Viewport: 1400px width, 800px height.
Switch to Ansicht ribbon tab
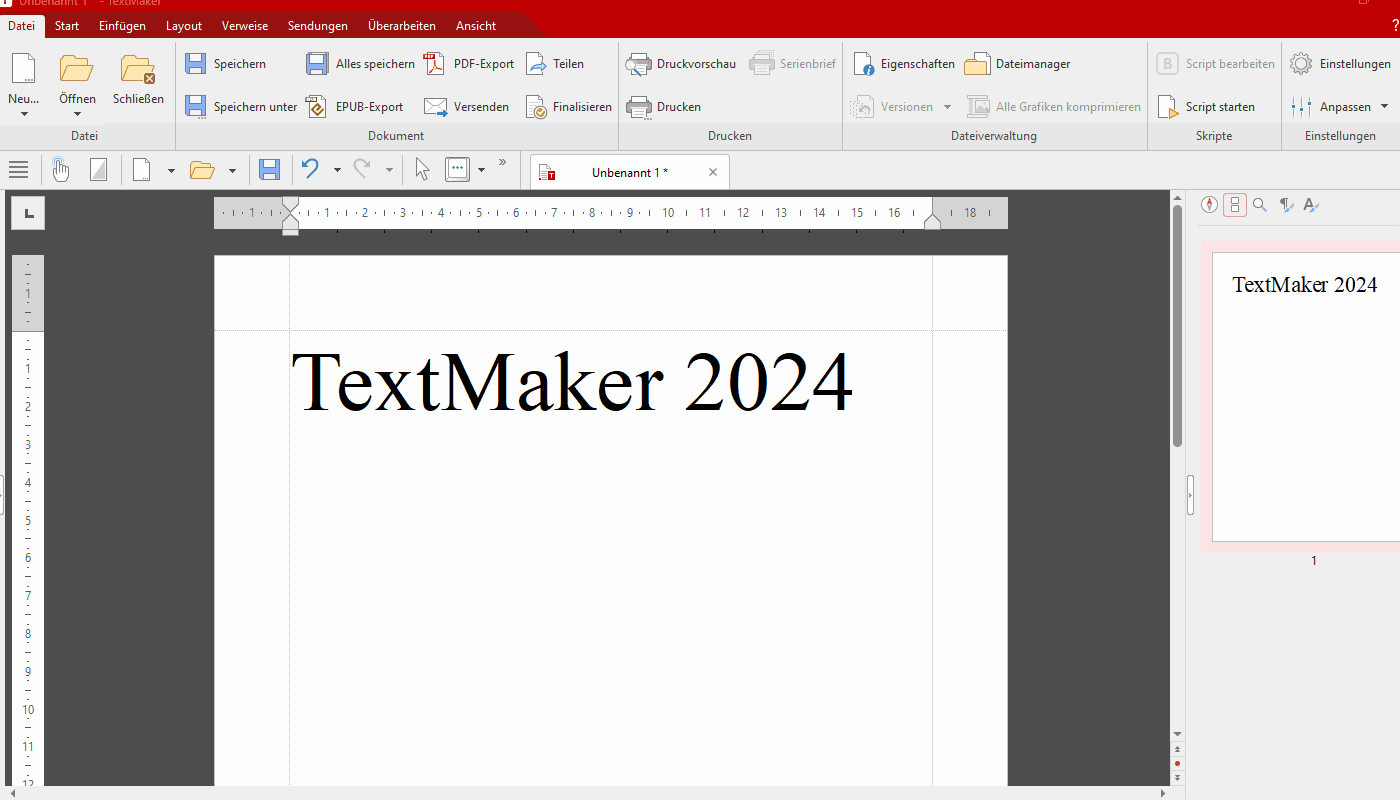coord(476,26)
